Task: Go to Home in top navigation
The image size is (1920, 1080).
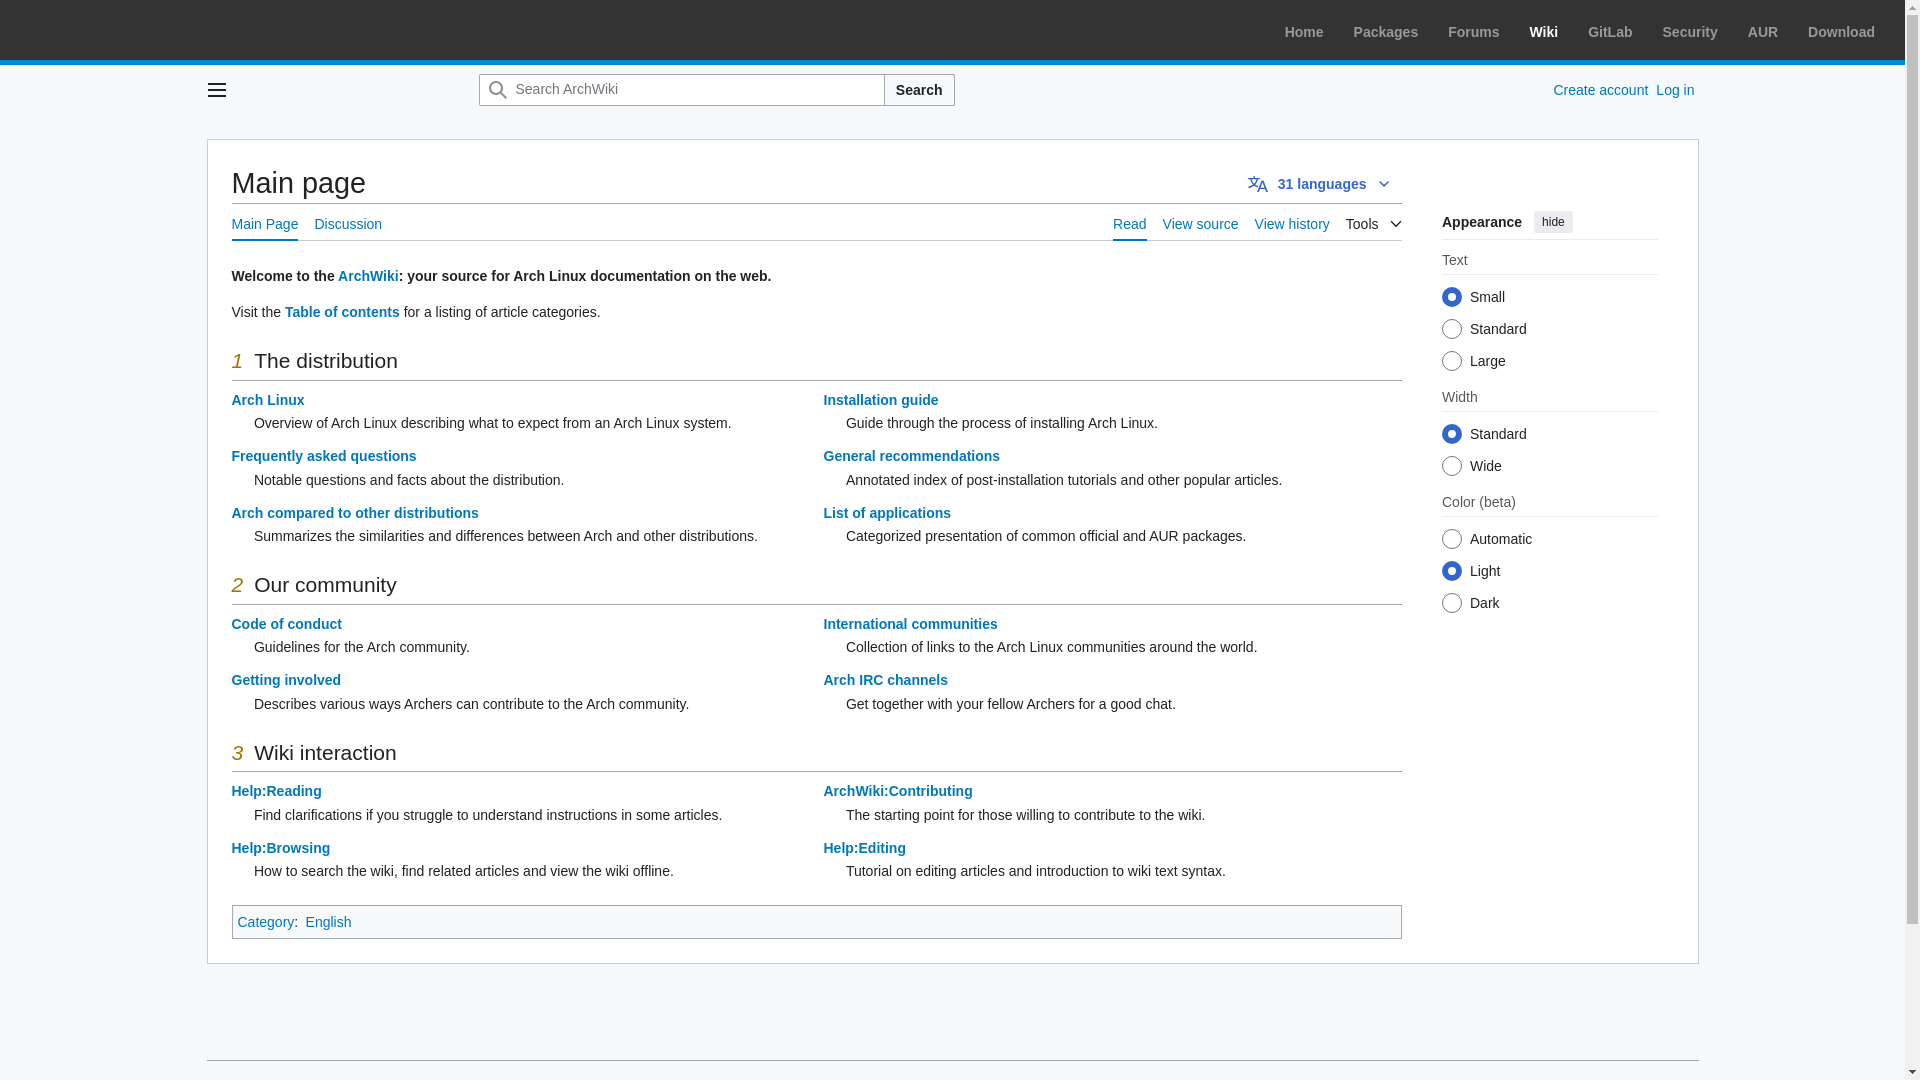Action: (1304, 32)
